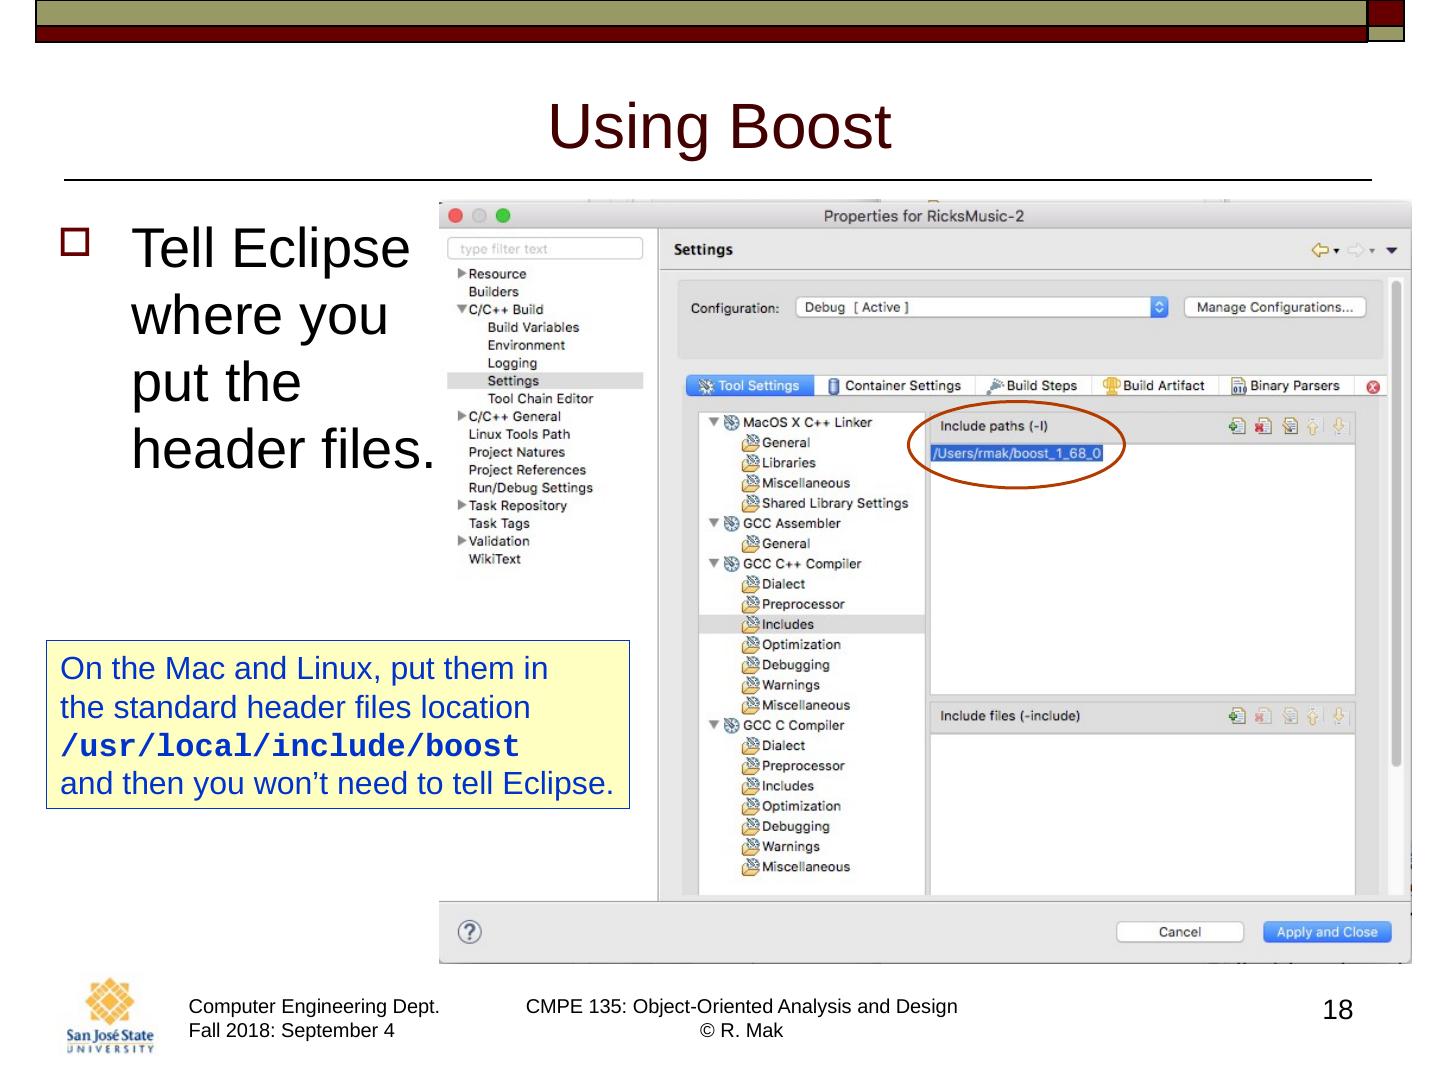Click the Settings pane vertical scrollbar
Image resolution: width=1440 pixels, height=1080 pixels.
tap(1396, 520)
